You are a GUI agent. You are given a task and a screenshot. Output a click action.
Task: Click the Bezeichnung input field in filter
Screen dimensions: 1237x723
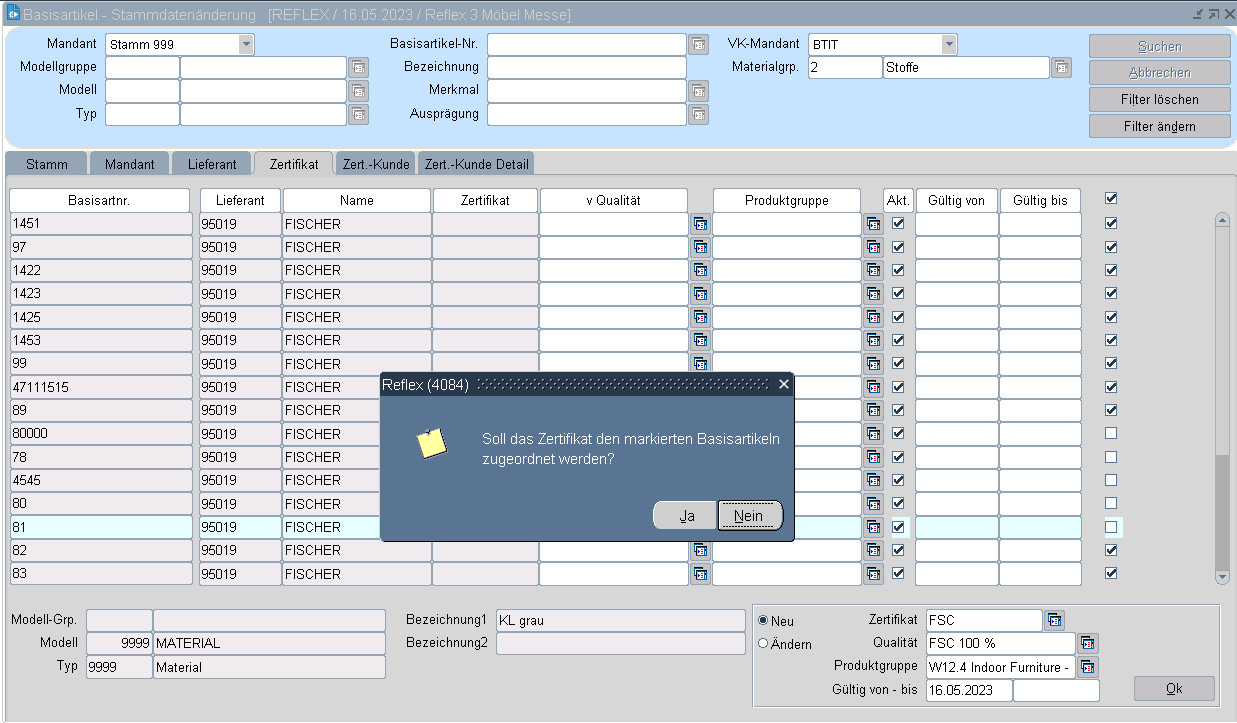point(586,67)
